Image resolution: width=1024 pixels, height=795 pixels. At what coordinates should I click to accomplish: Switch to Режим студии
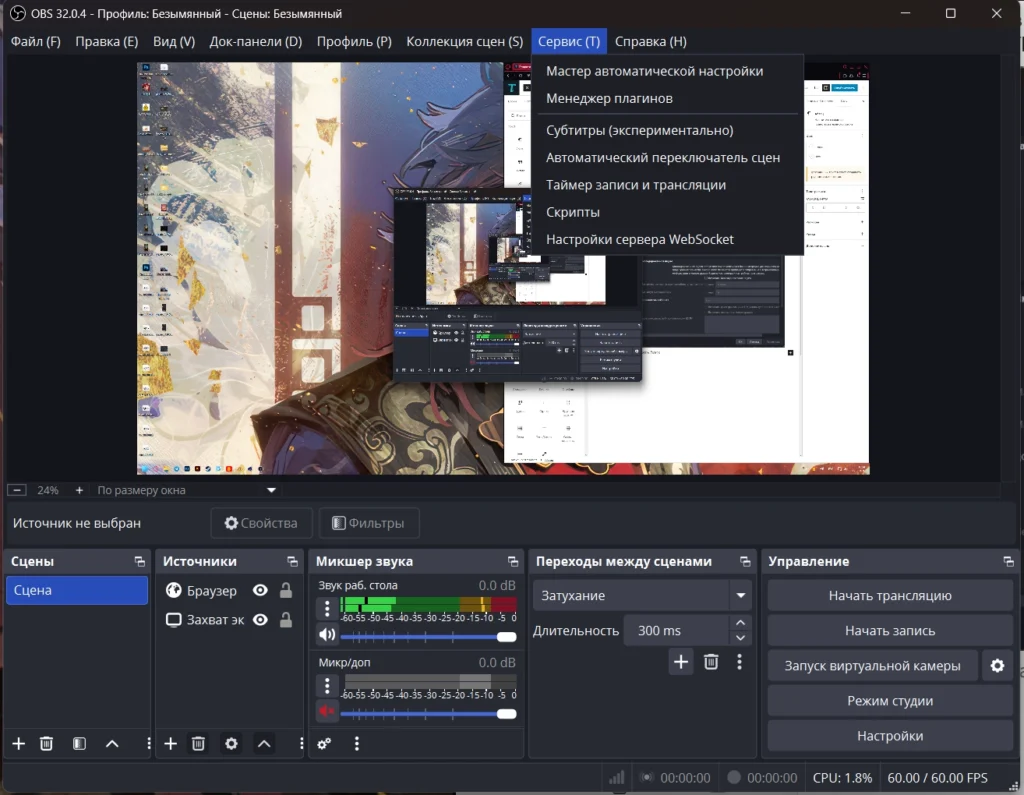click(x=889, y=700)
